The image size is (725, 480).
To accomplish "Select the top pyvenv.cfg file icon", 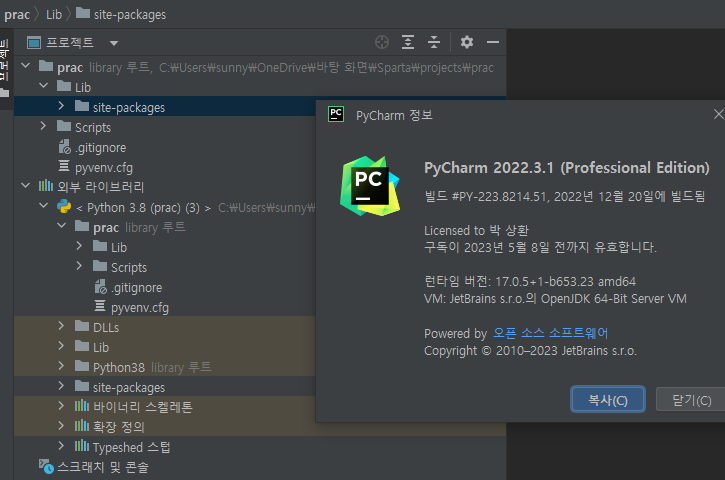I will 64,166.
